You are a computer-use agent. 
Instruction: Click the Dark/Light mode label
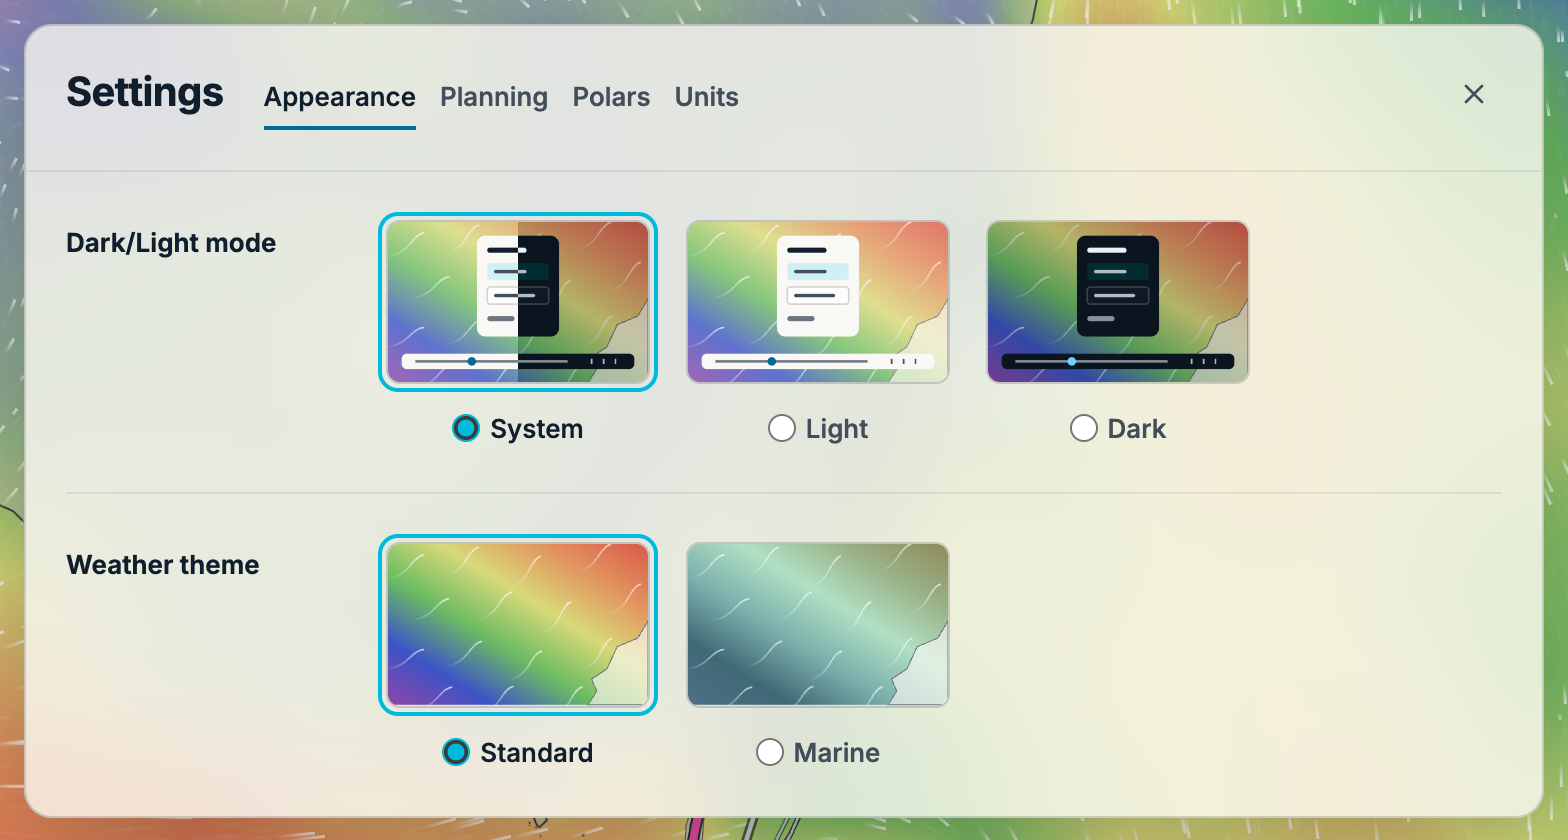coord(171,243)
